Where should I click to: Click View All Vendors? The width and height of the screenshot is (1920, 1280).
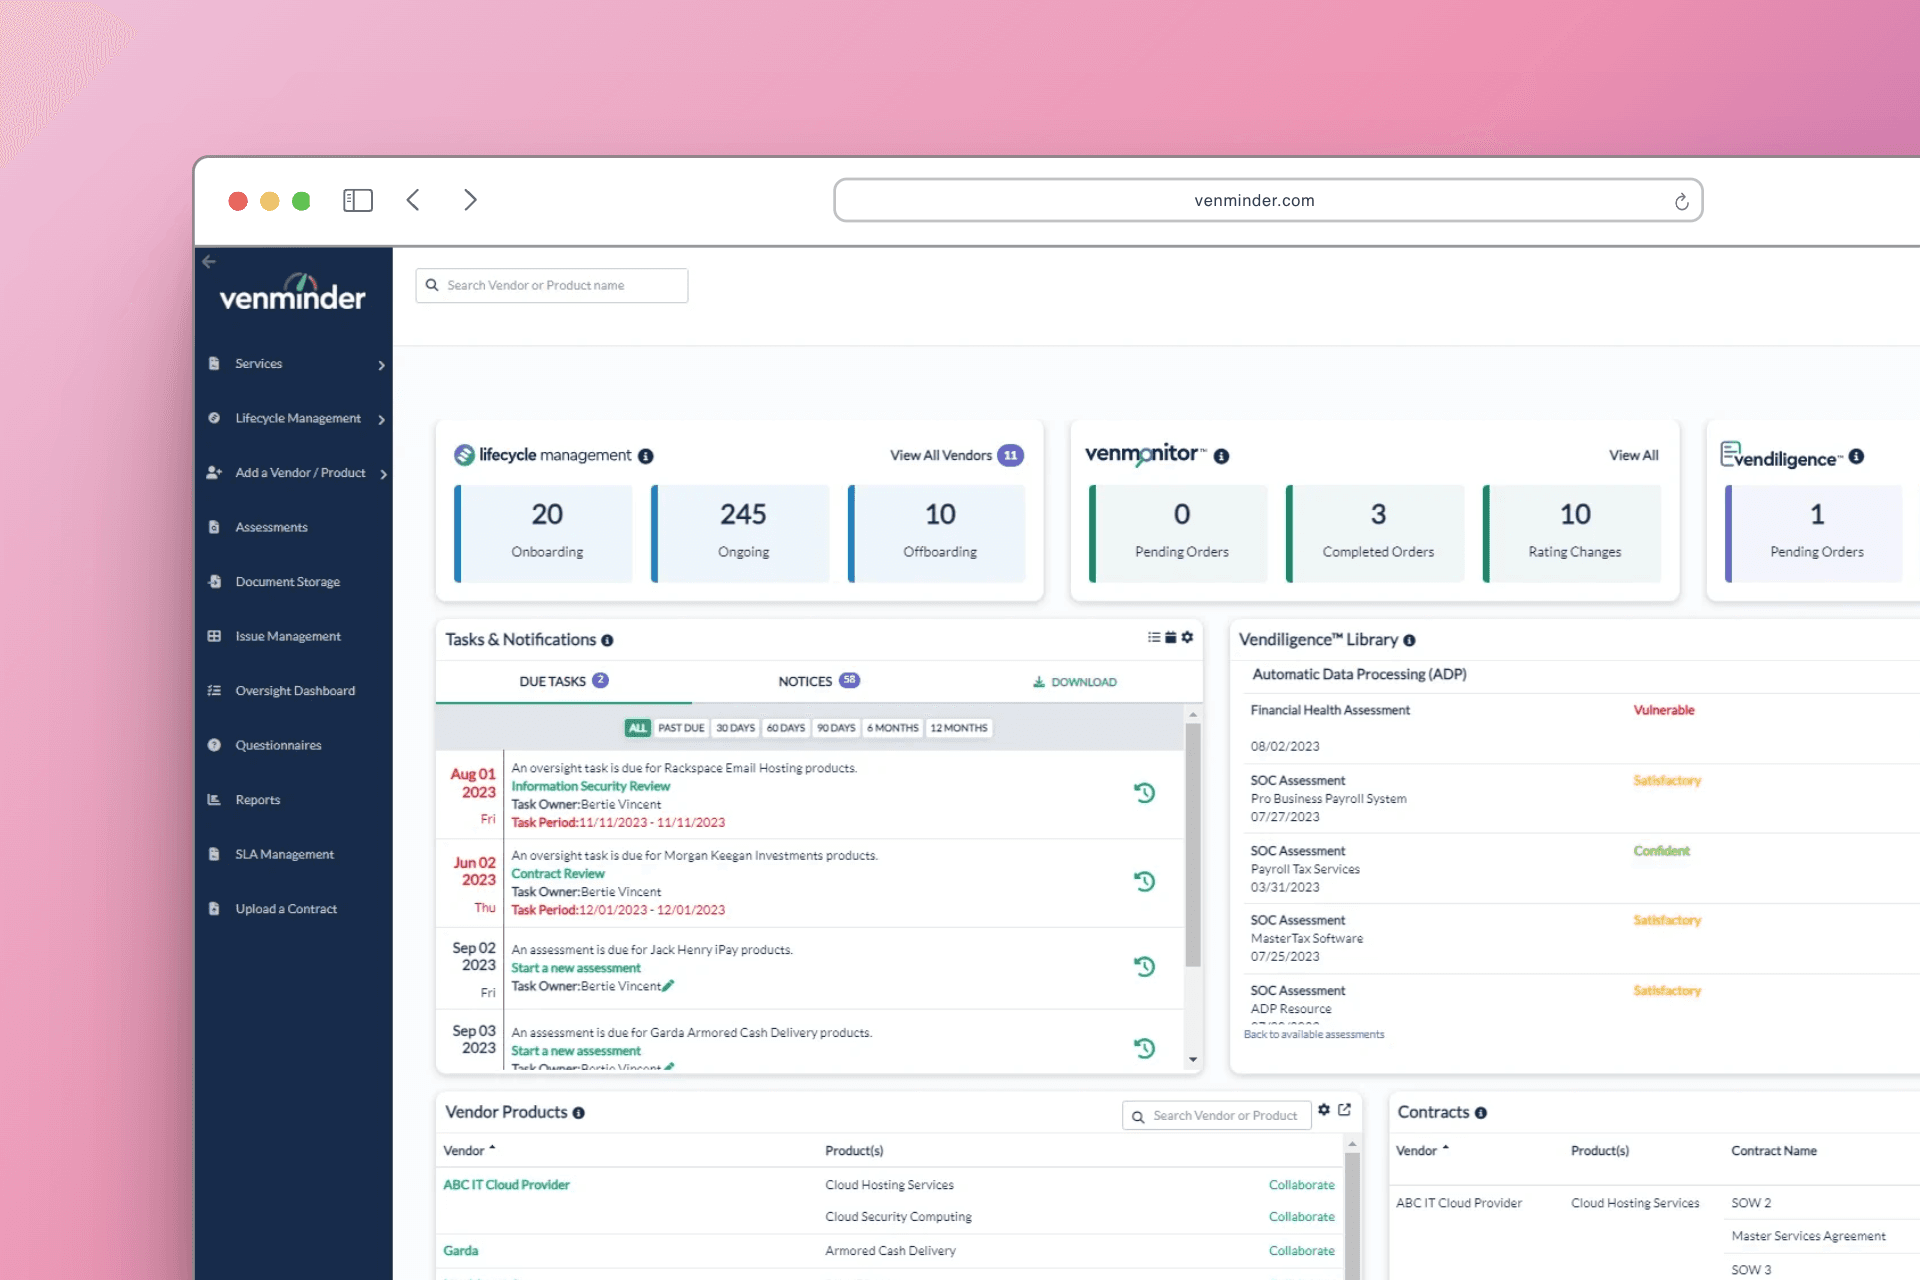(x=942, y=455)
